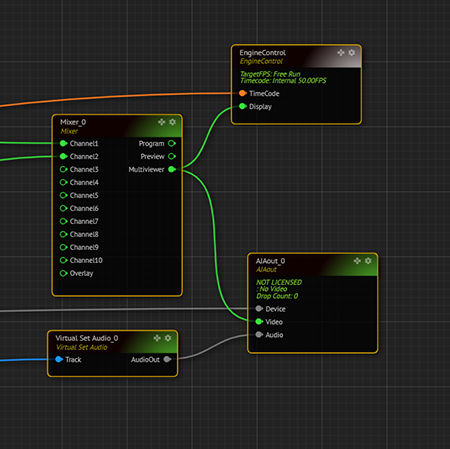Click the orange TimeCode pin on EngineControl
The width and height of the screenshot is (450, 449).
coord(243,93)
